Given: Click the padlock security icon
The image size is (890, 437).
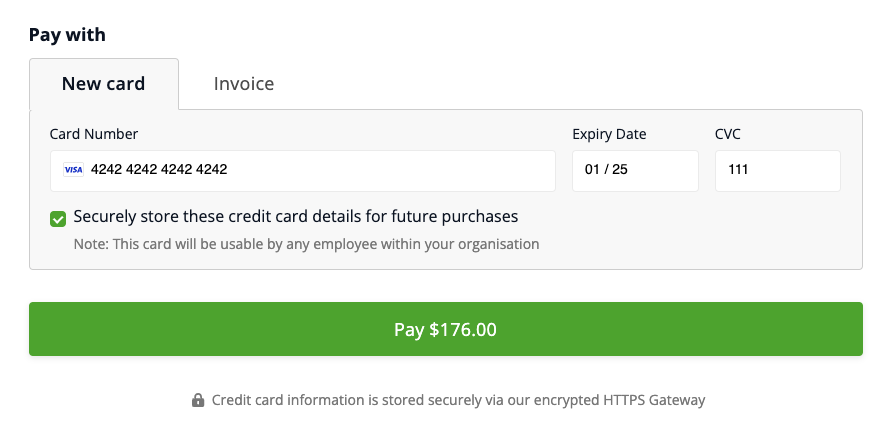Looking at the screenshot, I should coord(198,400).
